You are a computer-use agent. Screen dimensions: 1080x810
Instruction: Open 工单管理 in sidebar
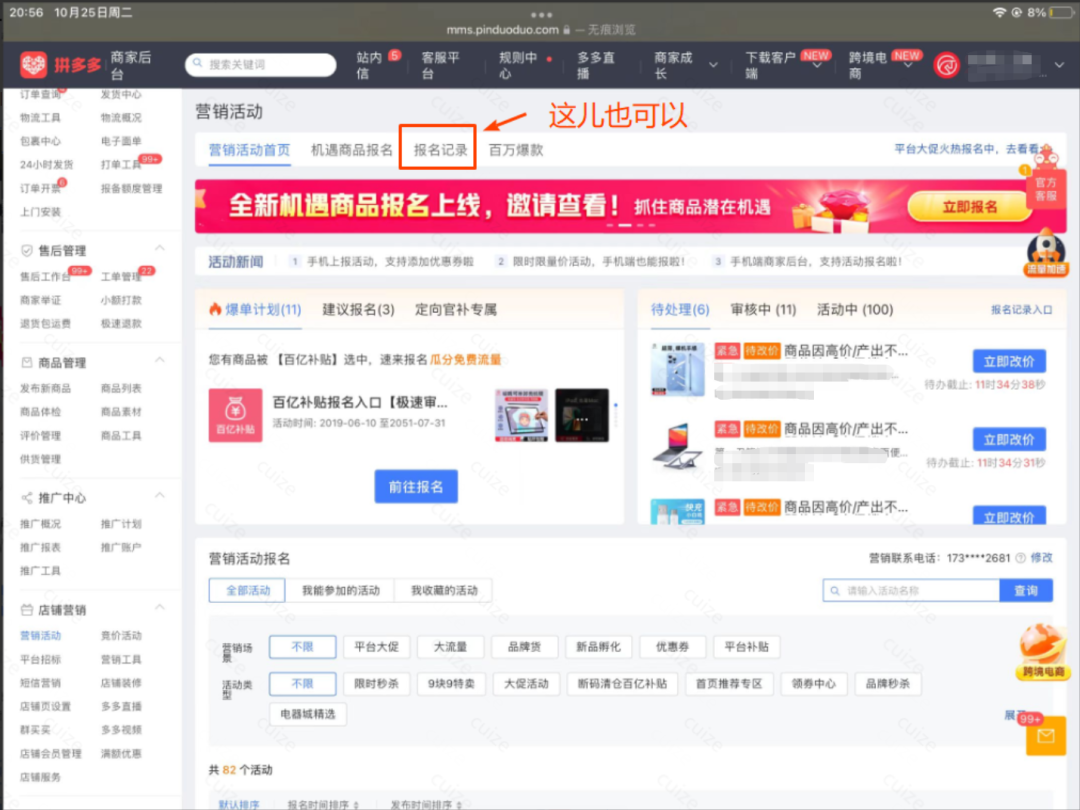point(121,277)
